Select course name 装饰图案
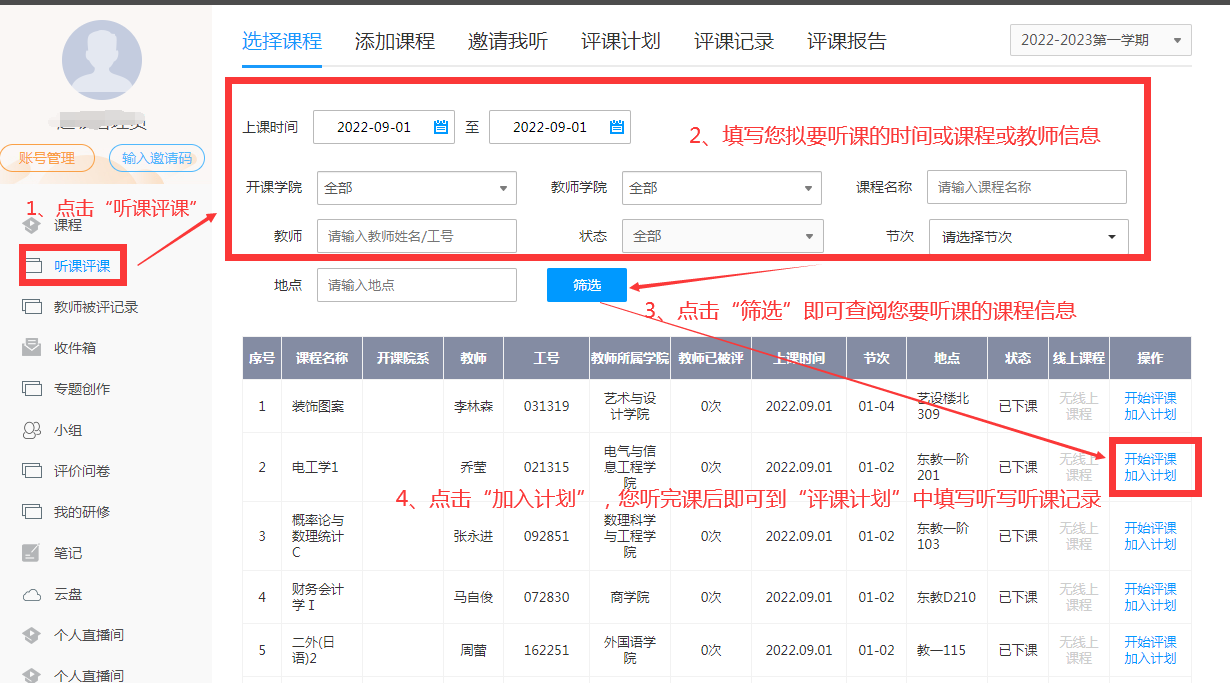The width and height of the screenshot is (1230, 683). [x=318, y=406]
